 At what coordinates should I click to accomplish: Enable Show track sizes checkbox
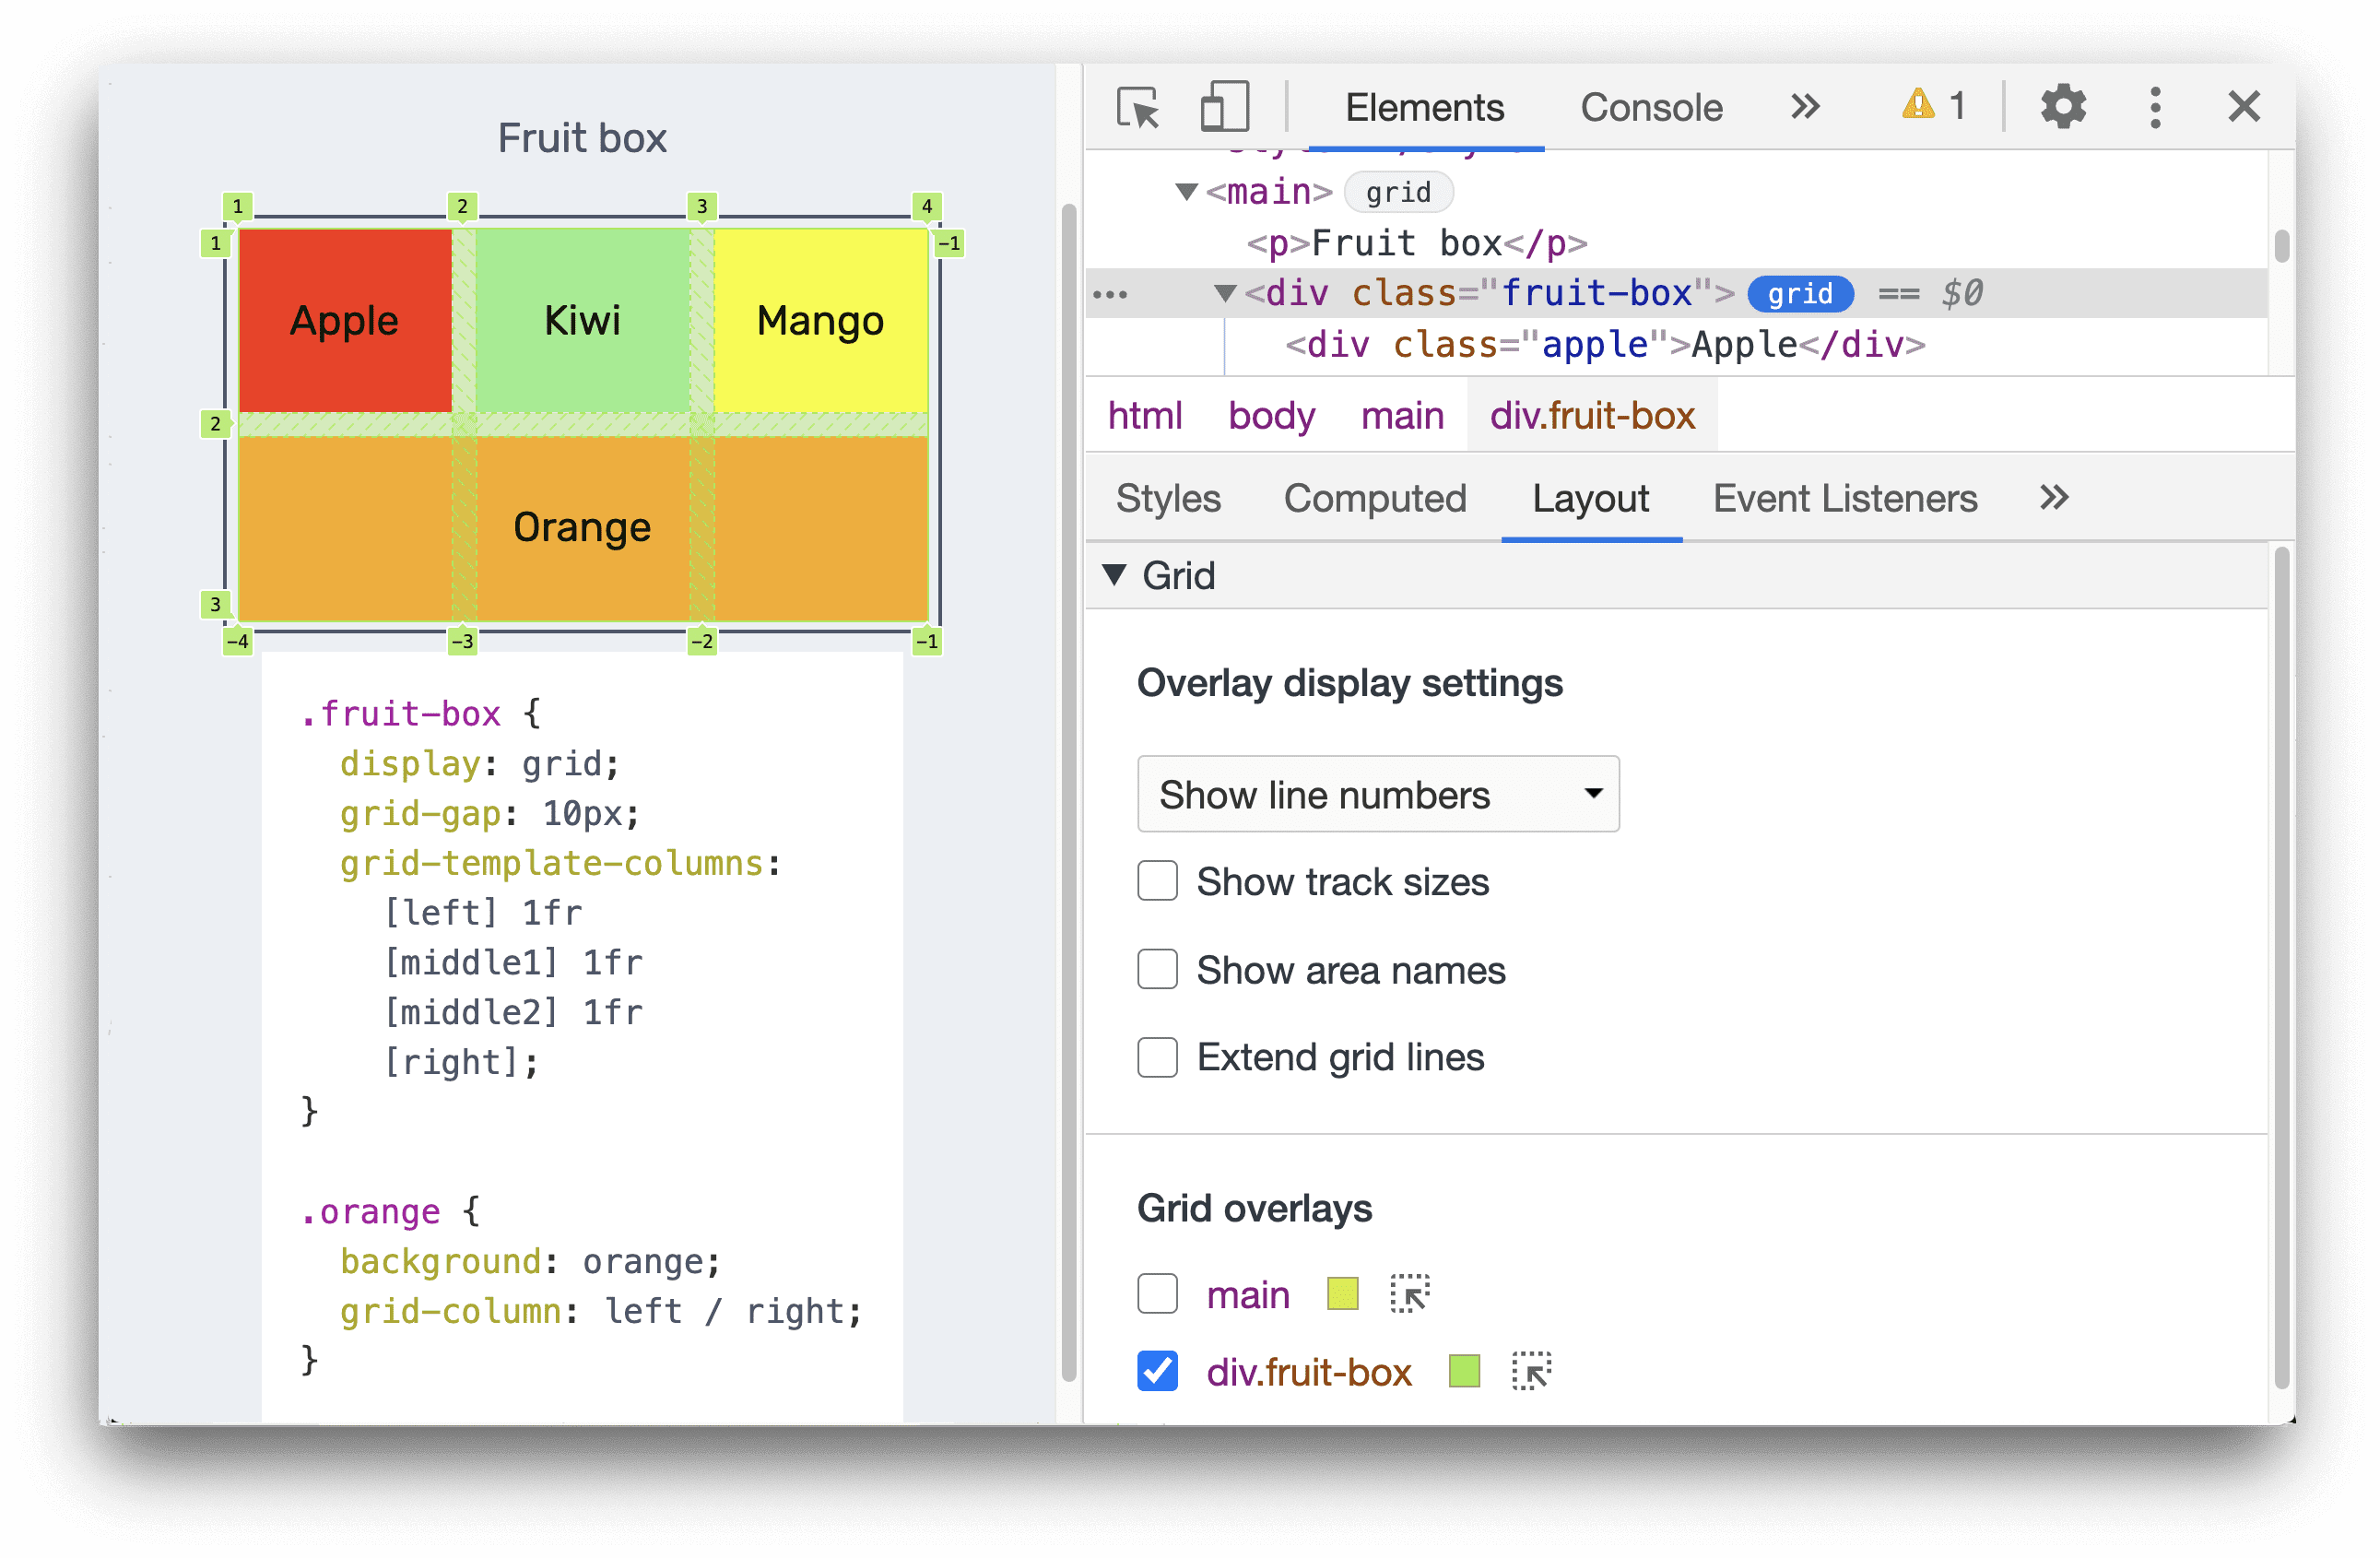pos(1156,883)
